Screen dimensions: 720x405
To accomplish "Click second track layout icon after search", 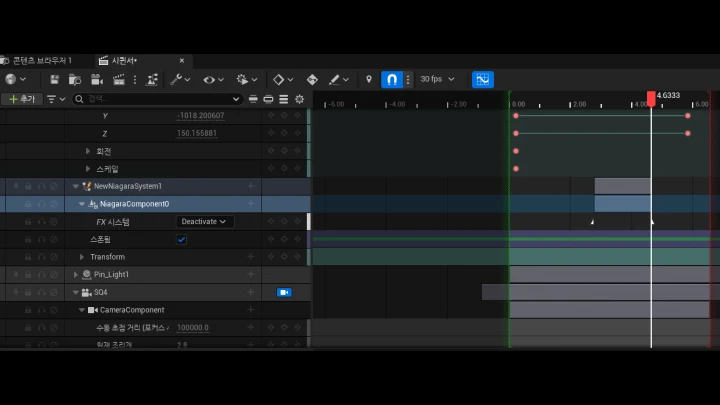I will coord(268,99).
